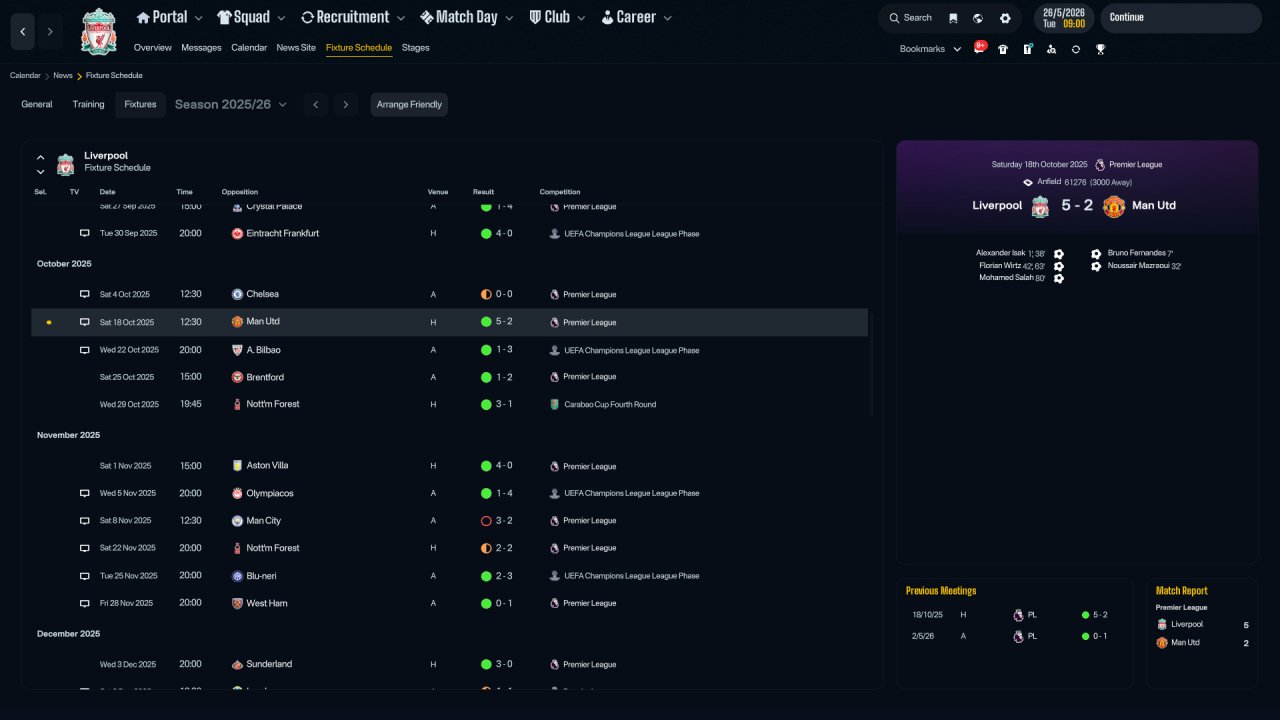The height and width of the screenshot is (720, 1280).
Task: Select the General sub-tab
Action: pyautogui.click(x=37, y=104)
